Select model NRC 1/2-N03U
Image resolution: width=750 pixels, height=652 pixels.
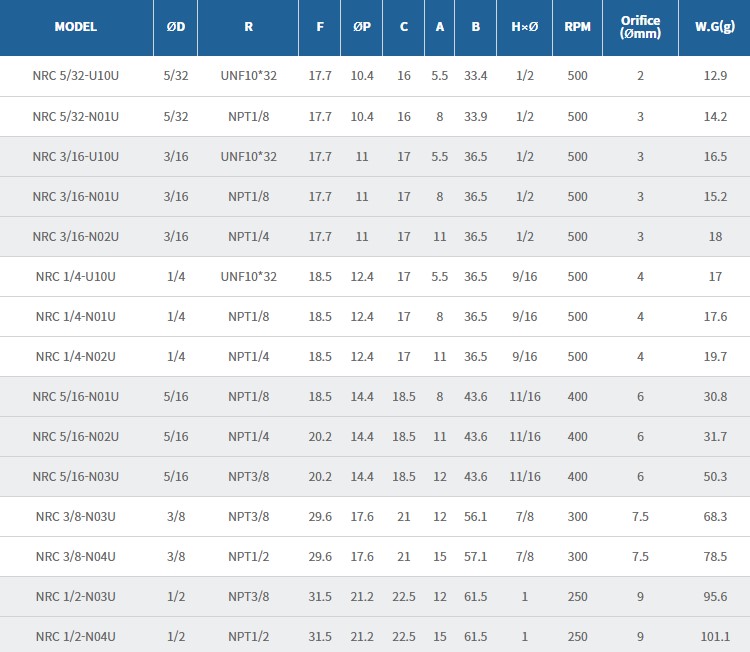click(x=76, y=596)
